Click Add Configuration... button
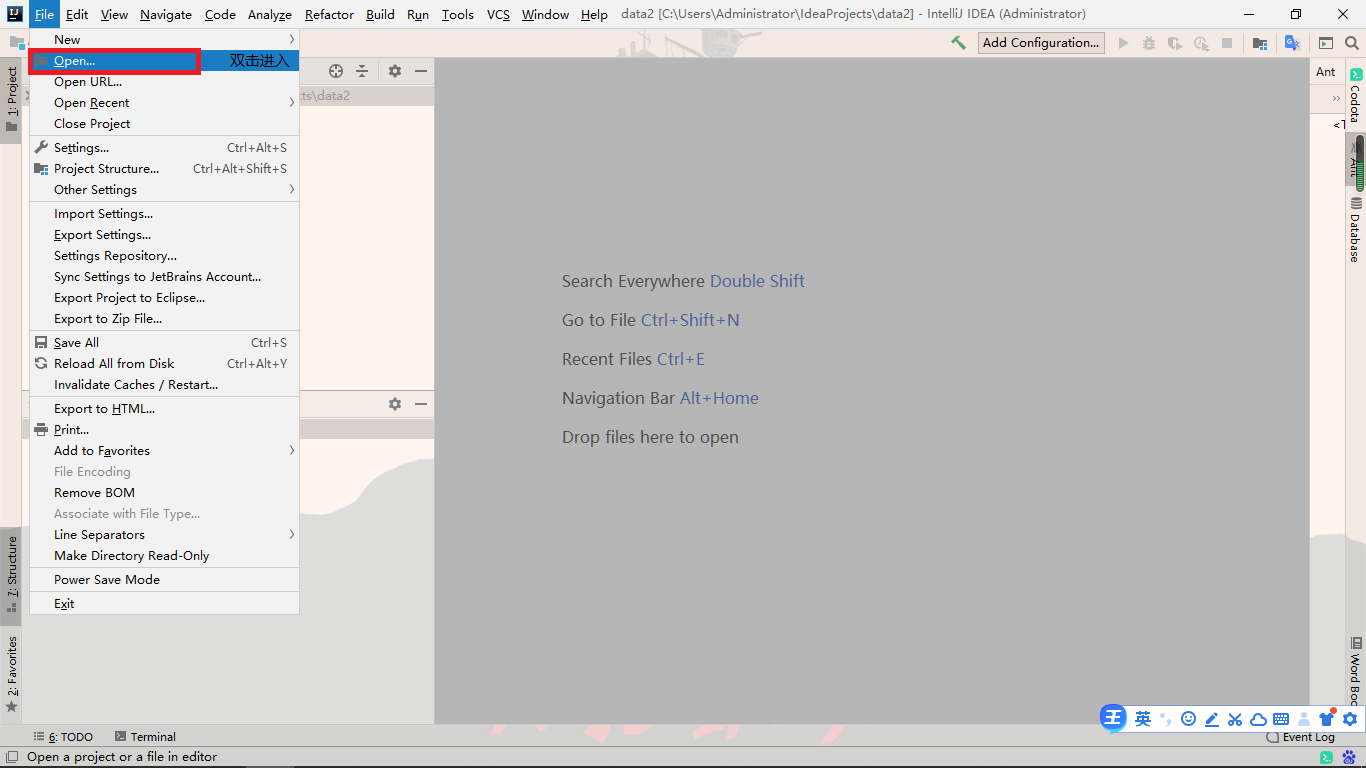1366x768 pixels. pos(1040,42)
